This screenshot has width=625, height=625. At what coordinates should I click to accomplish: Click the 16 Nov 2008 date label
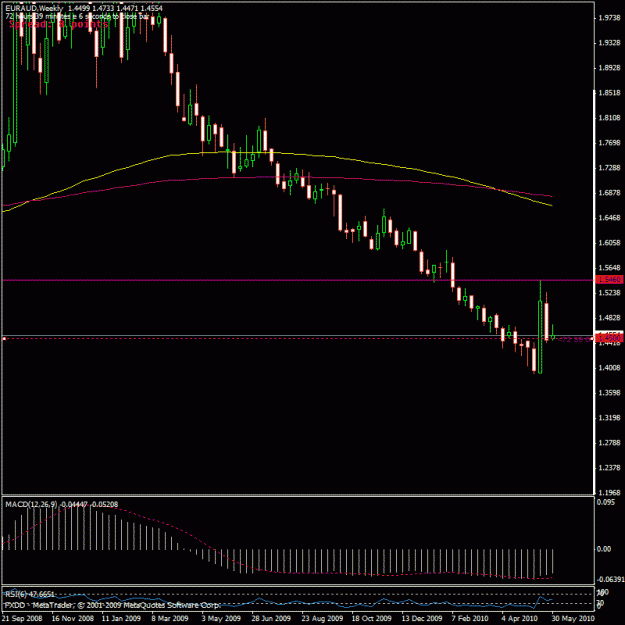click(x=73, y=618)
